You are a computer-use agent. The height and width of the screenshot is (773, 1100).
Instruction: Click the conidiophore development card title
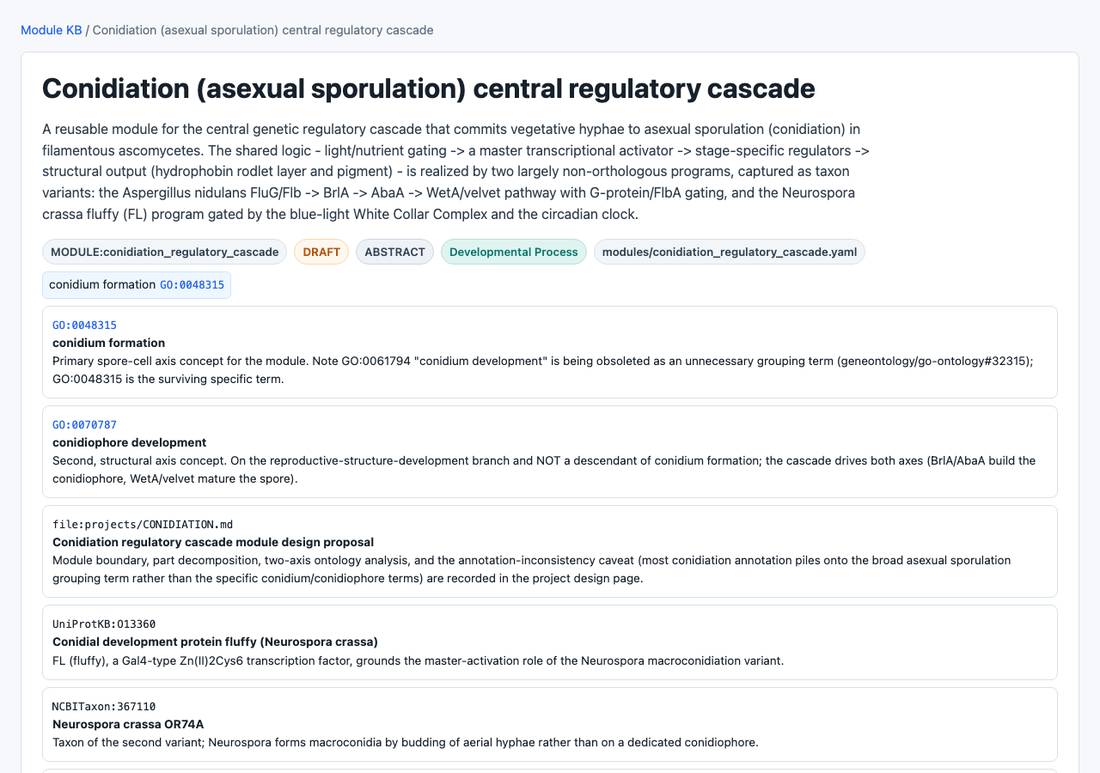pyautogui.click(x=129, y=443)
